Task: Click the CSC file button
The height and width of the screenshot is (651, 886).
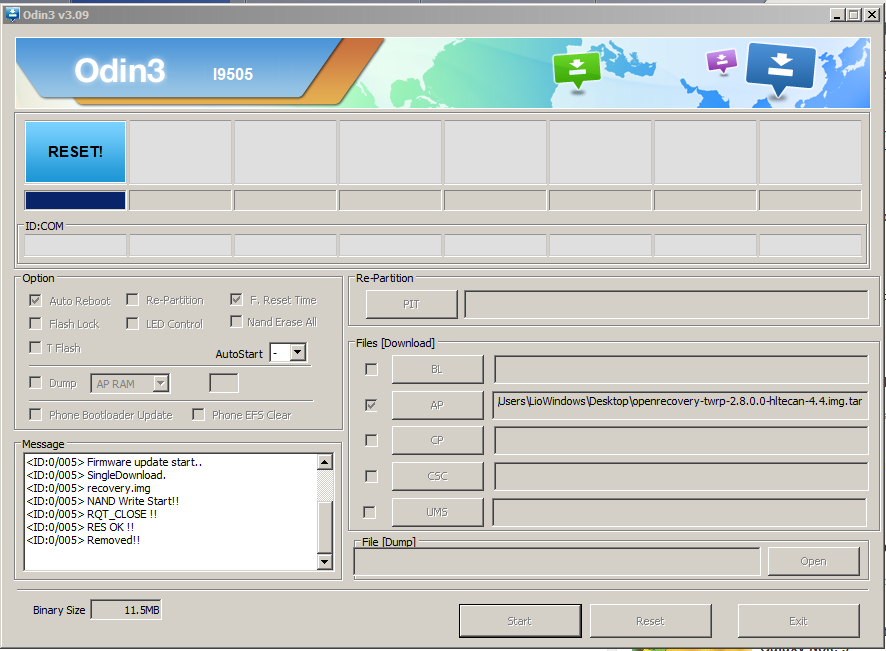Action: pos(437,476)
